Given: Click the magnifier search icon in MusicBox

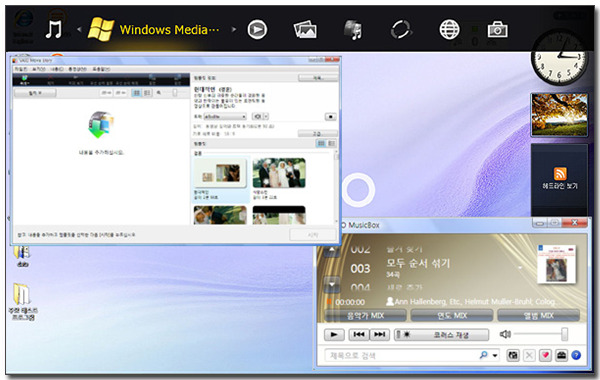Looking at the screenshot, I should click(x=483, y=355).
